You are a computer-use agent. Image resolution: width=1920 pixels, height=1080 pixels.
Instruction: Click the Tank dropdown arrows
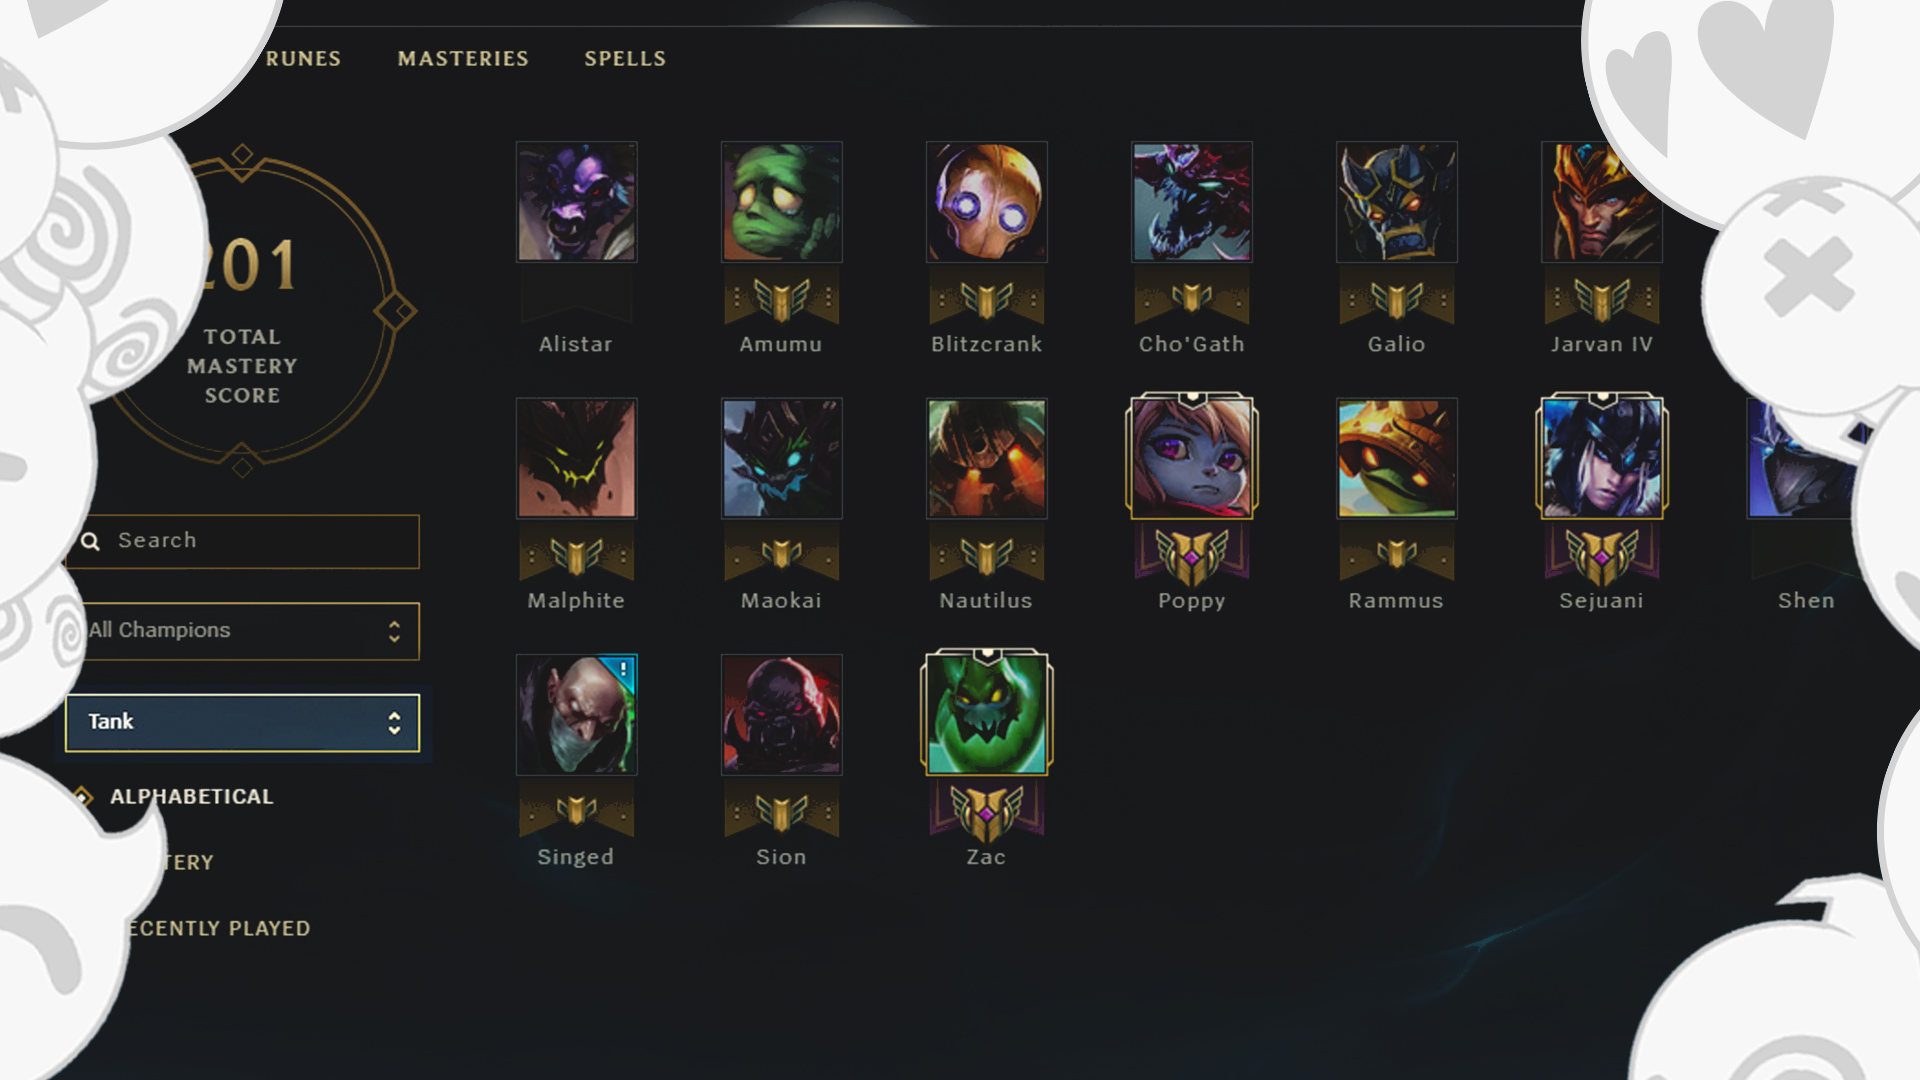point(394,722)
